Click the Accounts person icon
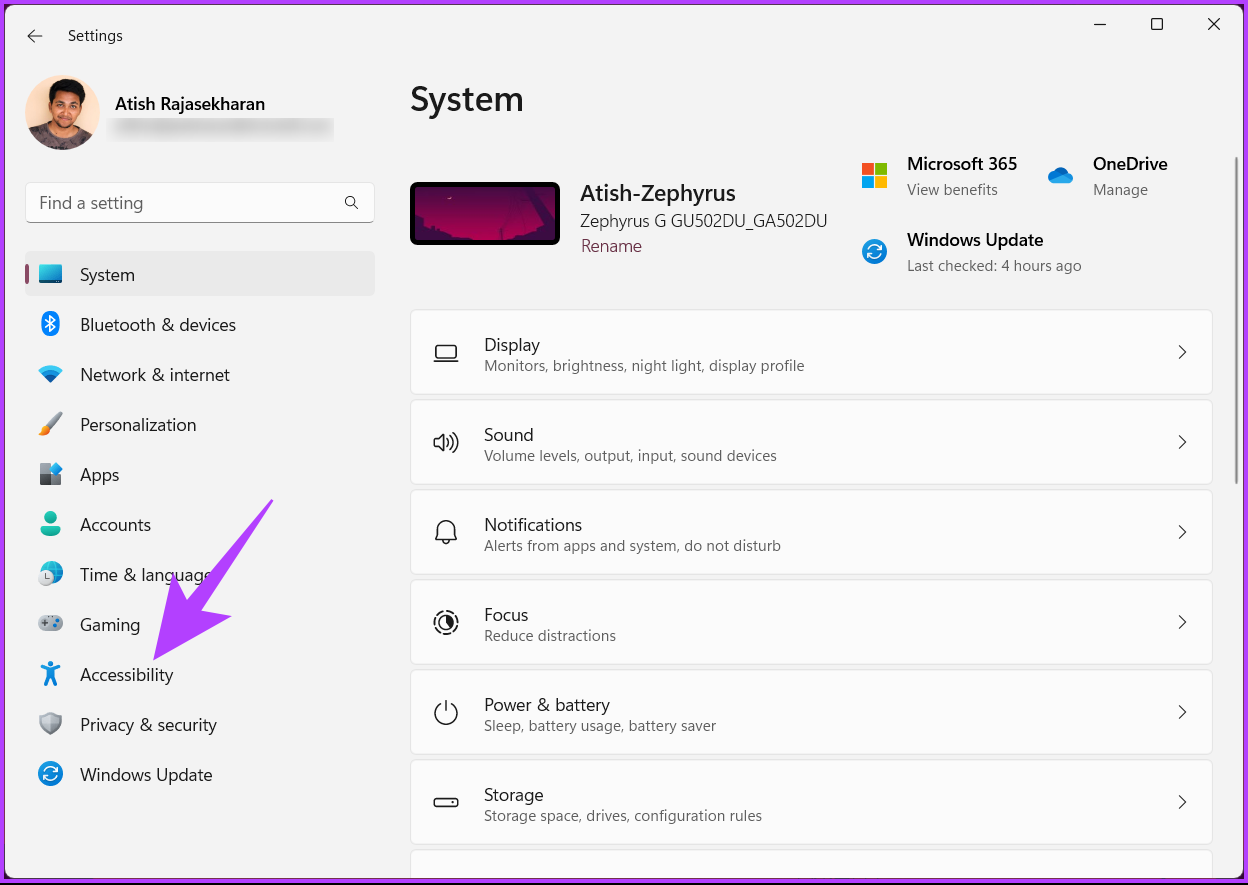 tap(50, 524)
